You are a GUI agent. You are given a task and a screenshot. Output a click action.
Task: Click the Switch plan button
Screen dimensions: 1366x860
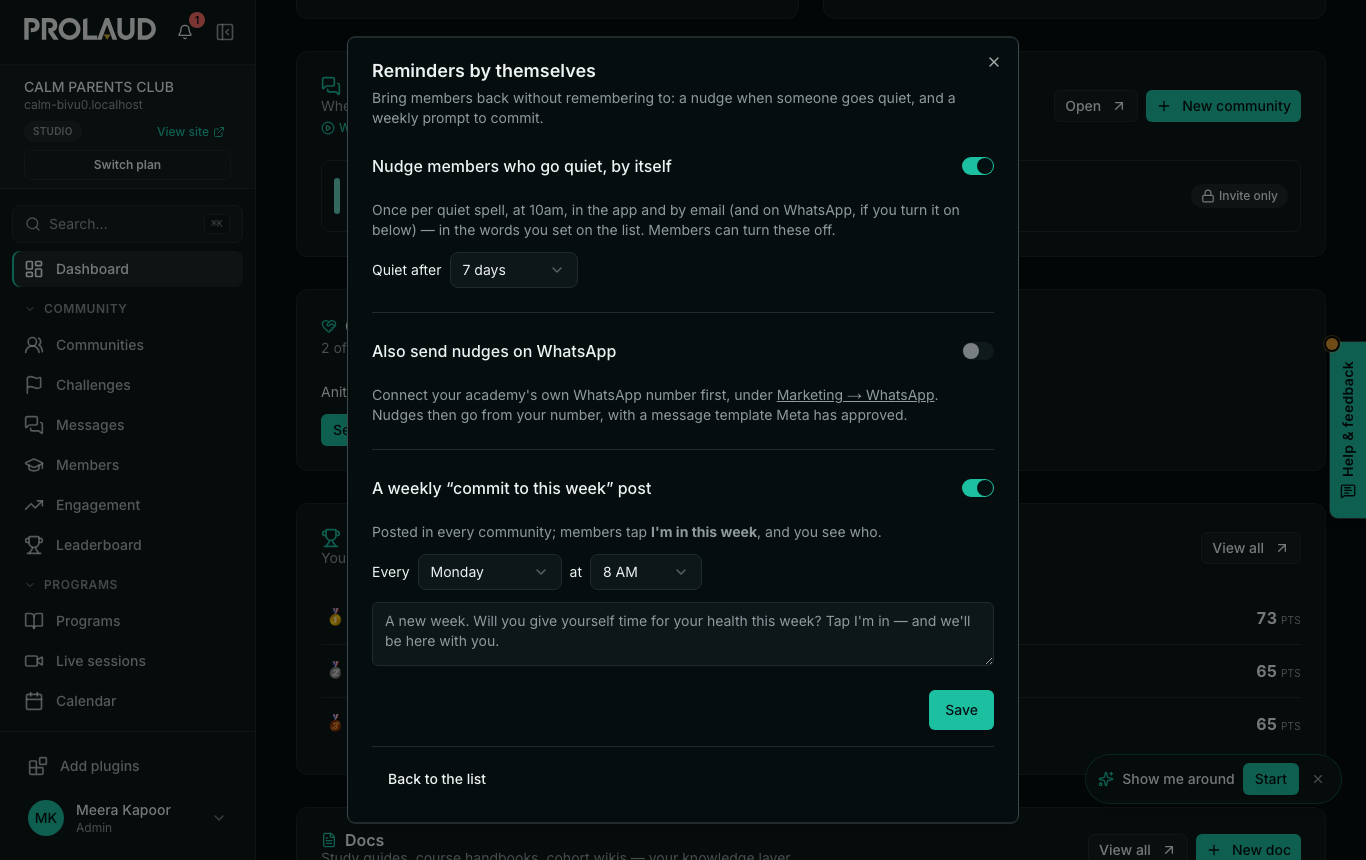tap(127, 165)
